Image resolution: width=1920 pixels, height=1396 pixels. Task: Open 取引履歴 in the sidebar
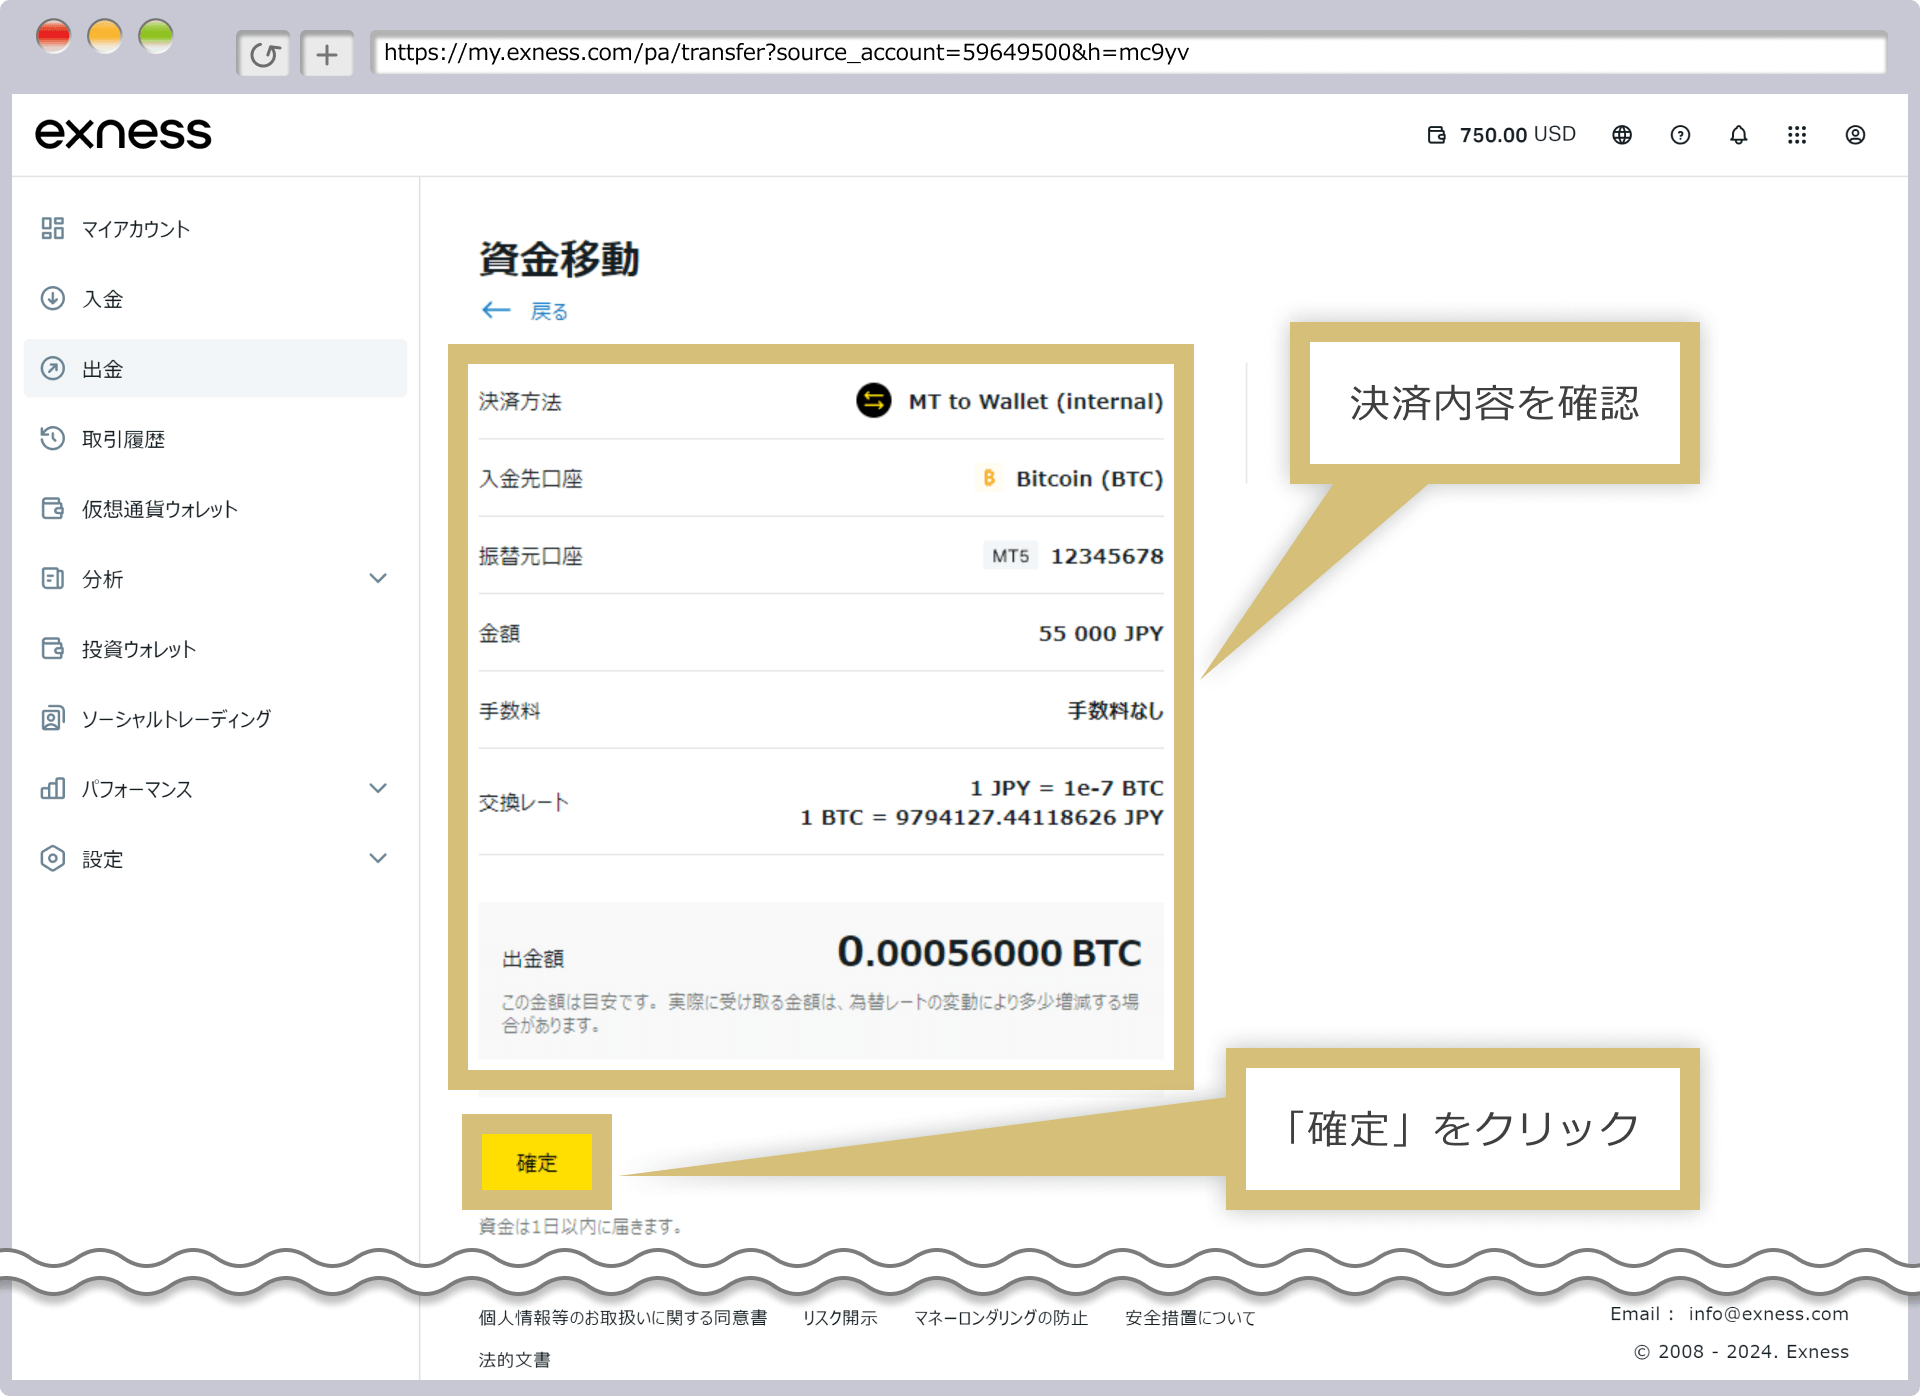pyautogui.click(x=215, y=439)
